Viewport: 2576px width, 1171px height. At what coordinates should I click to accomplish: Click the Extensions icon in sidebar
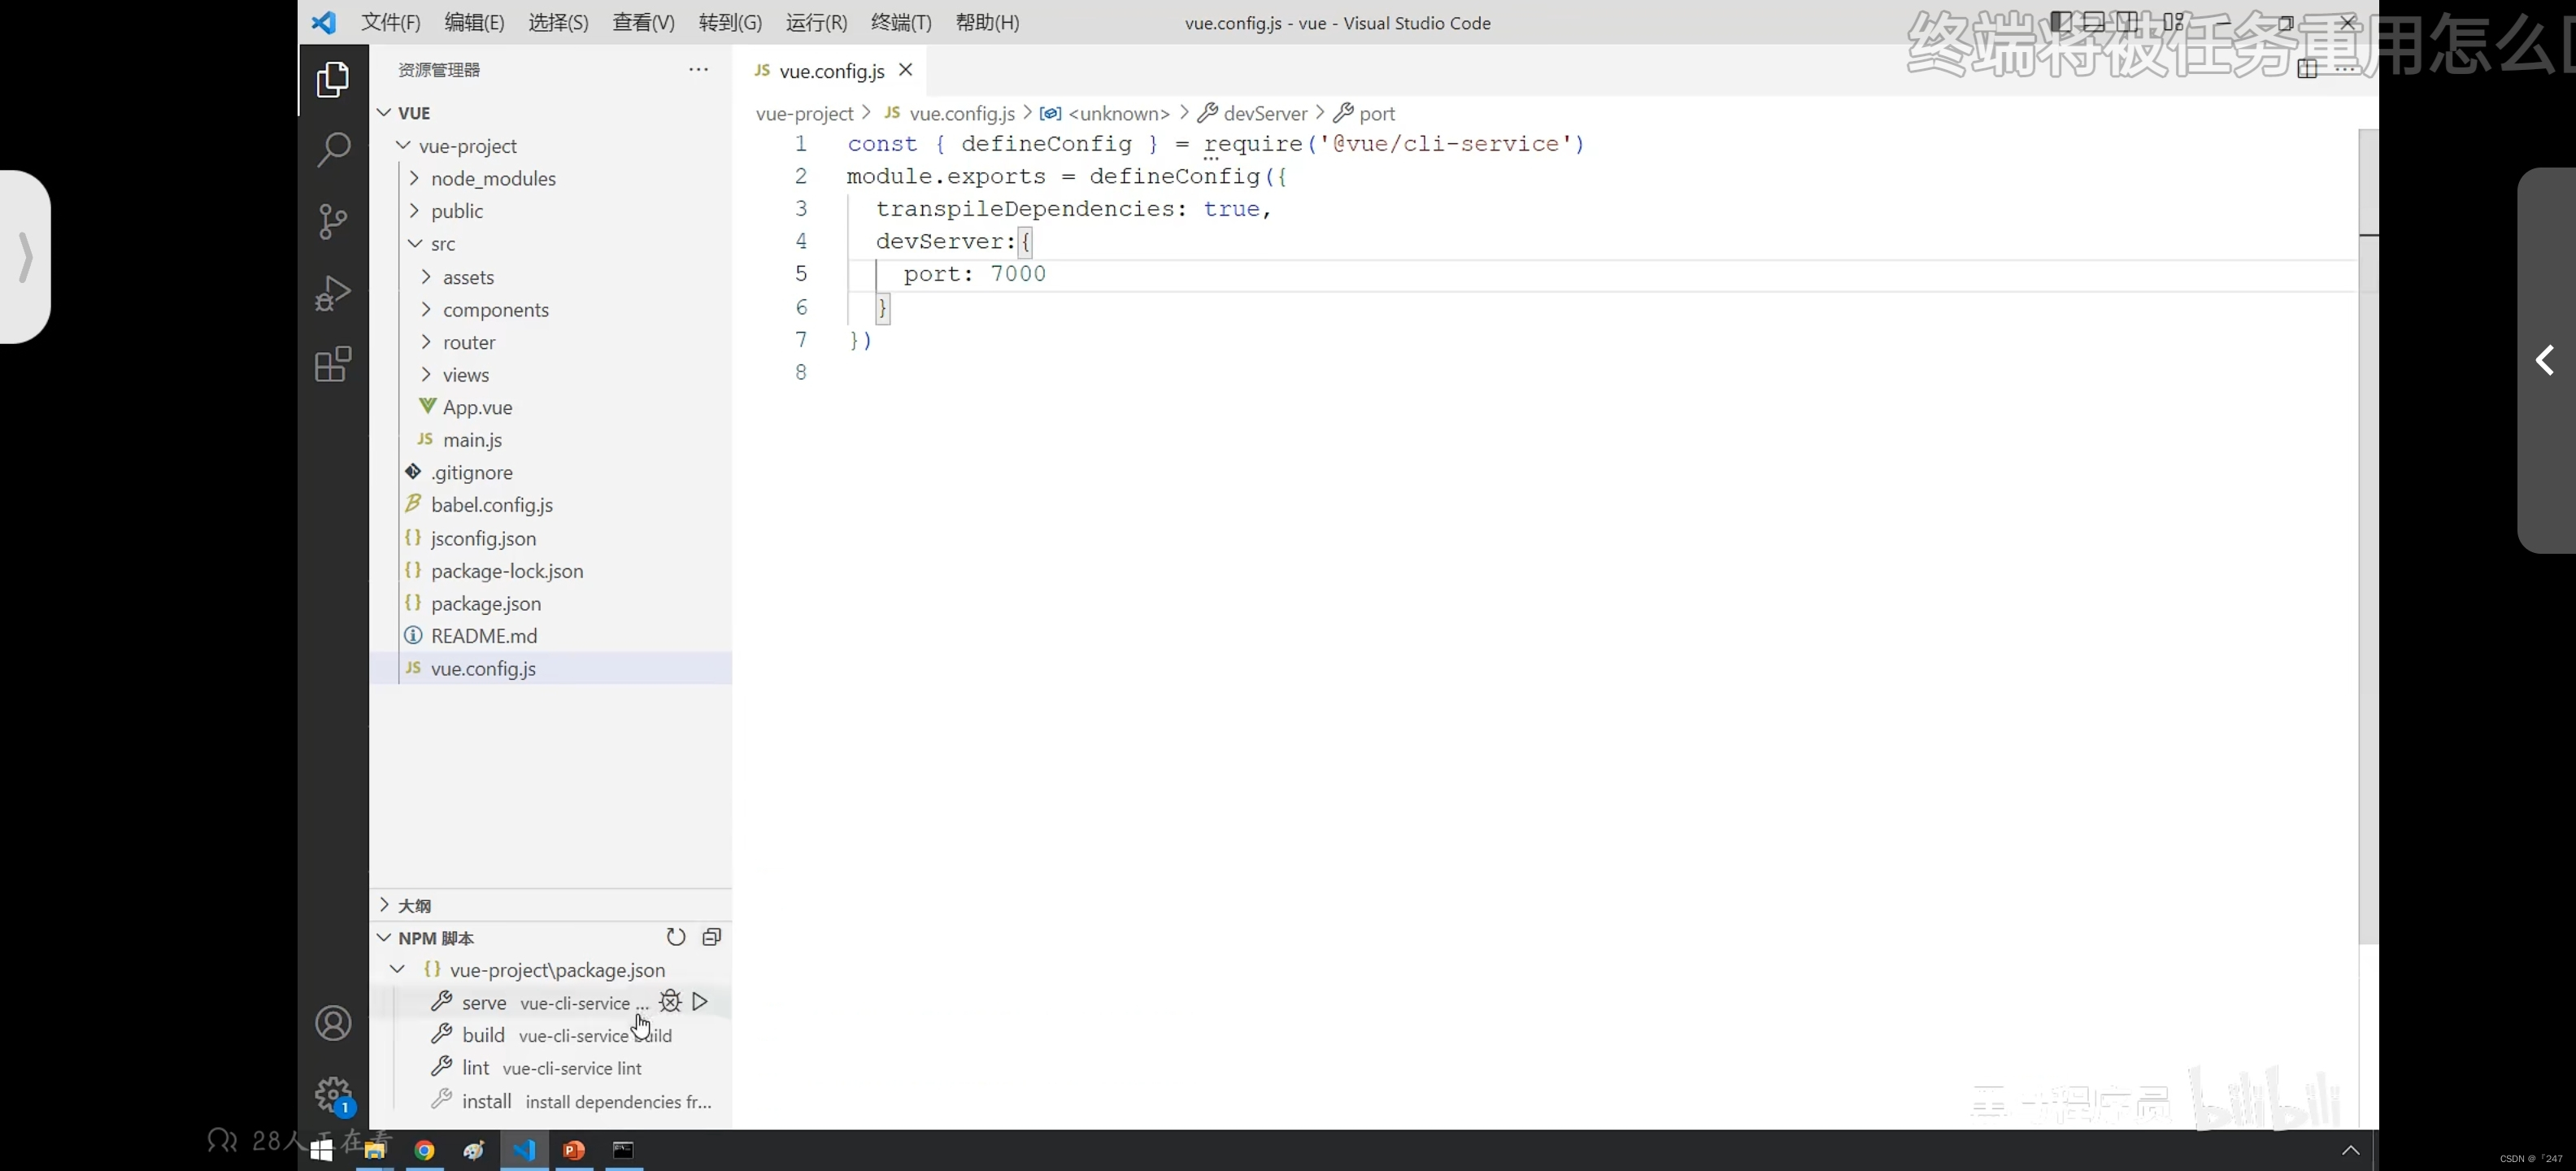coord(333,364)
